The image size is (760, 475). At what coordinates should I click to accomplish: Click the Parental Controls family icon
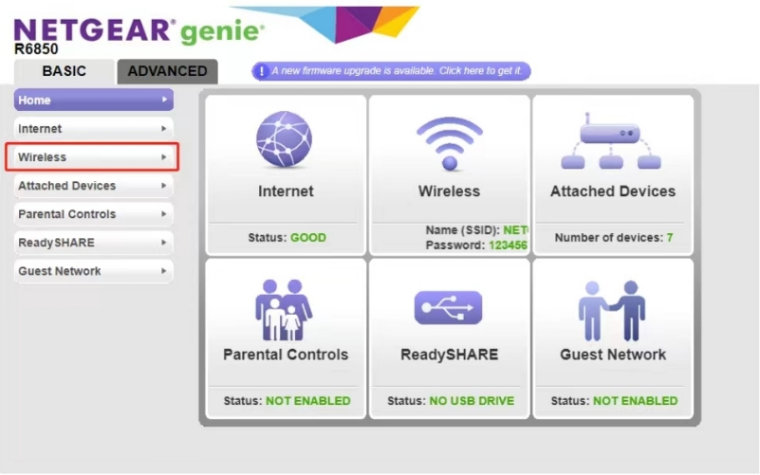285,308
